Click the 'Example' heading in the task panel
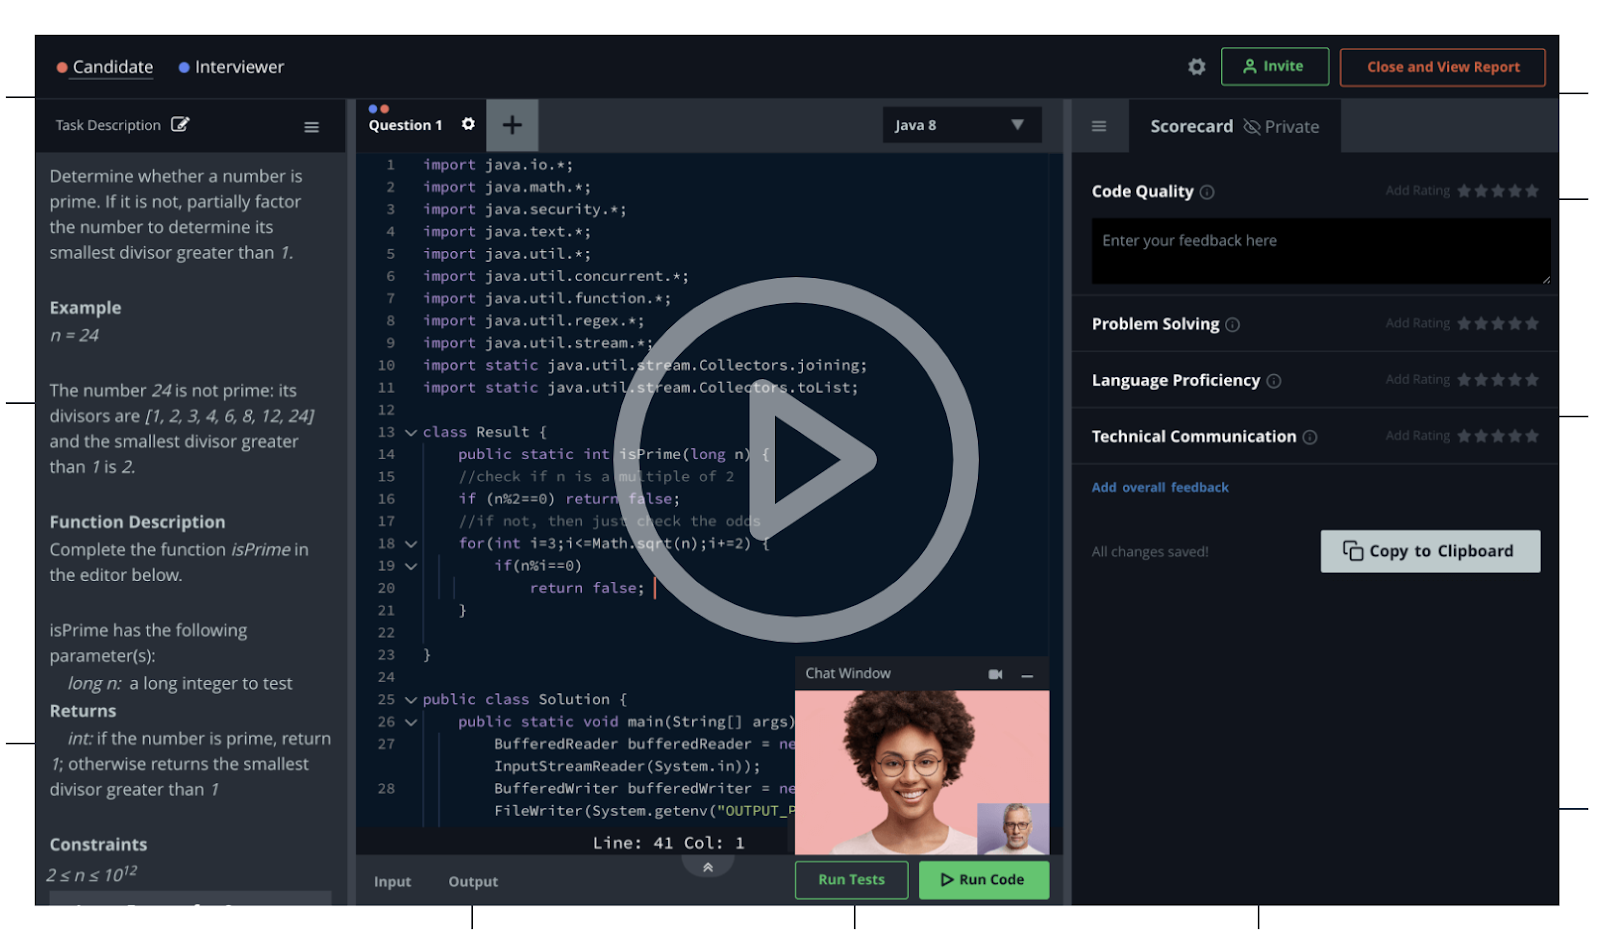 (x=85, y=308)
